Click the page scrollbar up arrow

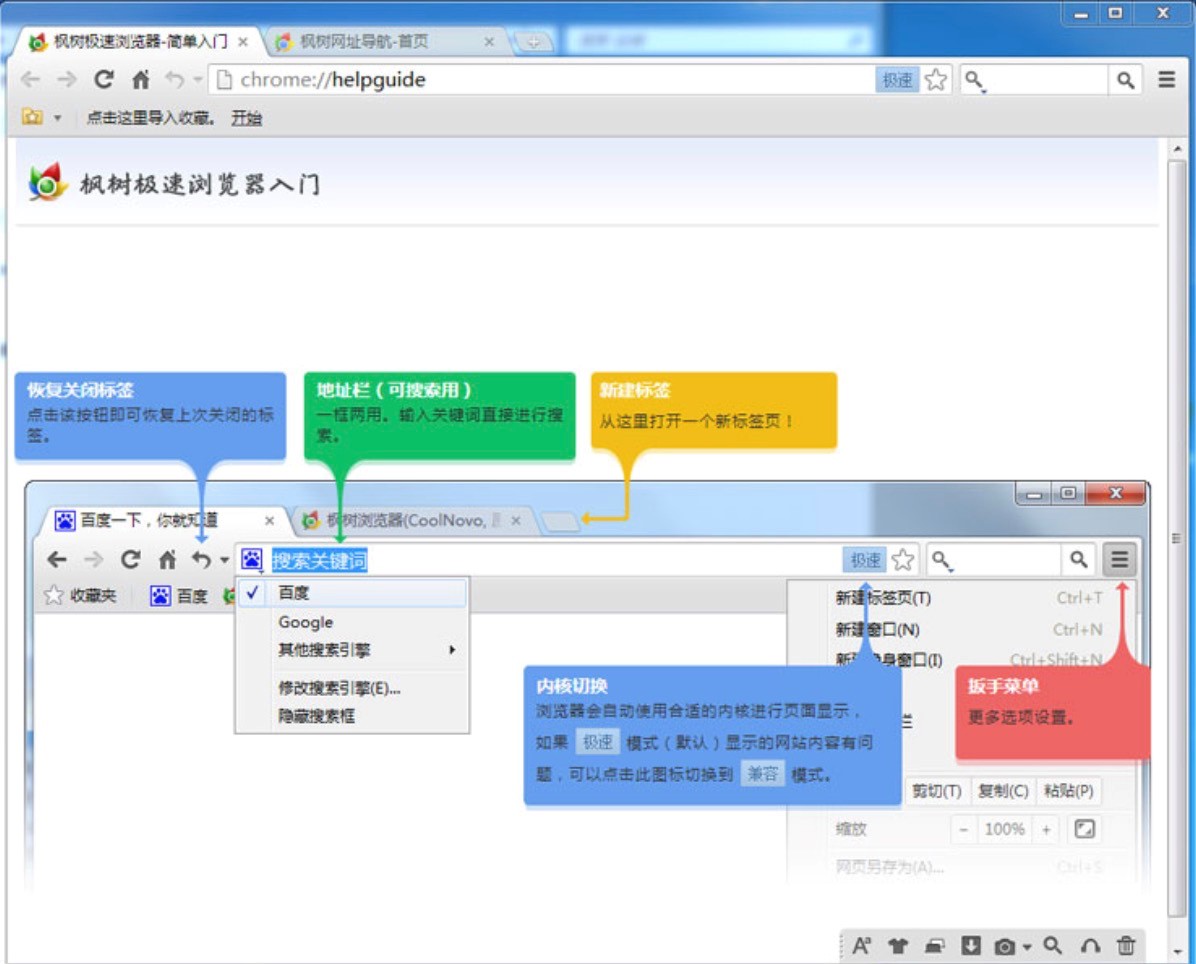click(1177, 149)
